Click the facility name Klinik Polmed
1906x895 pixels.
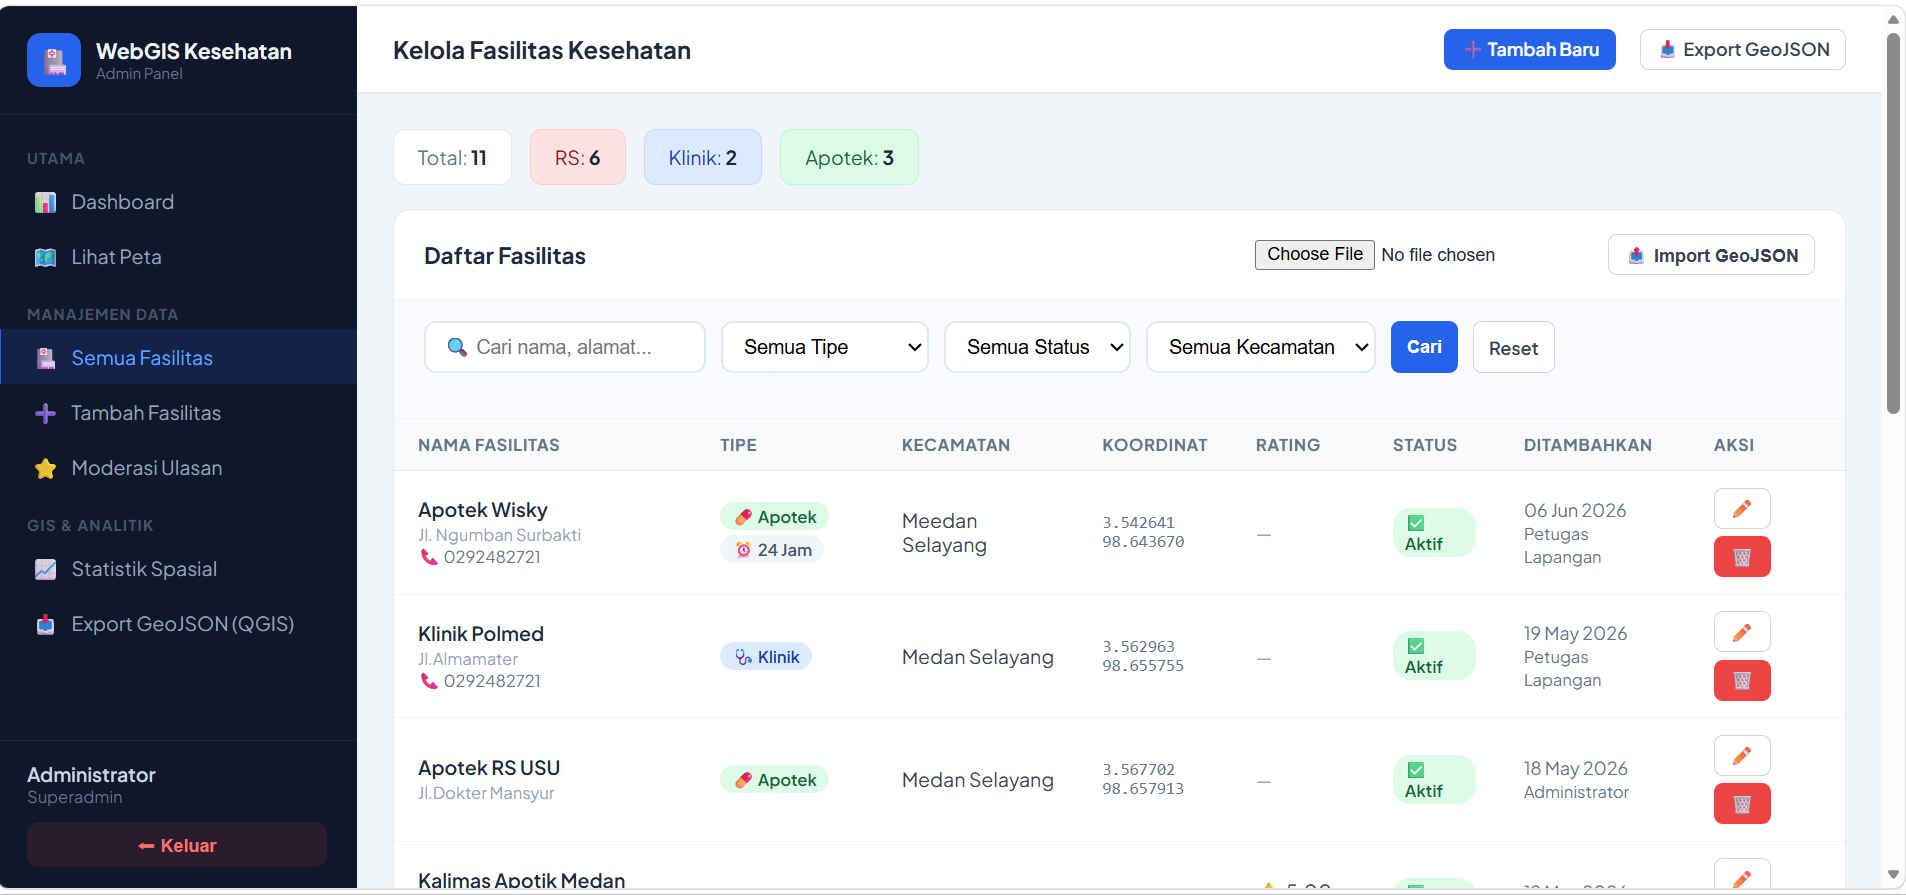click(481, 634)
